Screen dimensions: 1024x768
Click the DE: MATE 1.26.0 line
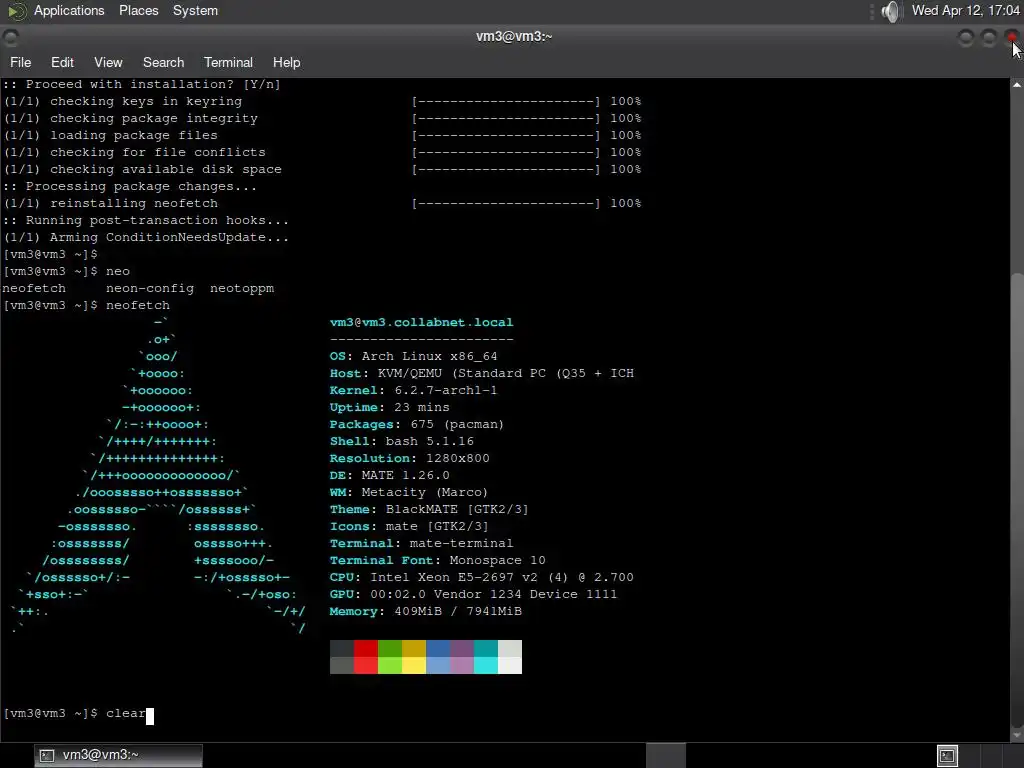pos(389,475)
